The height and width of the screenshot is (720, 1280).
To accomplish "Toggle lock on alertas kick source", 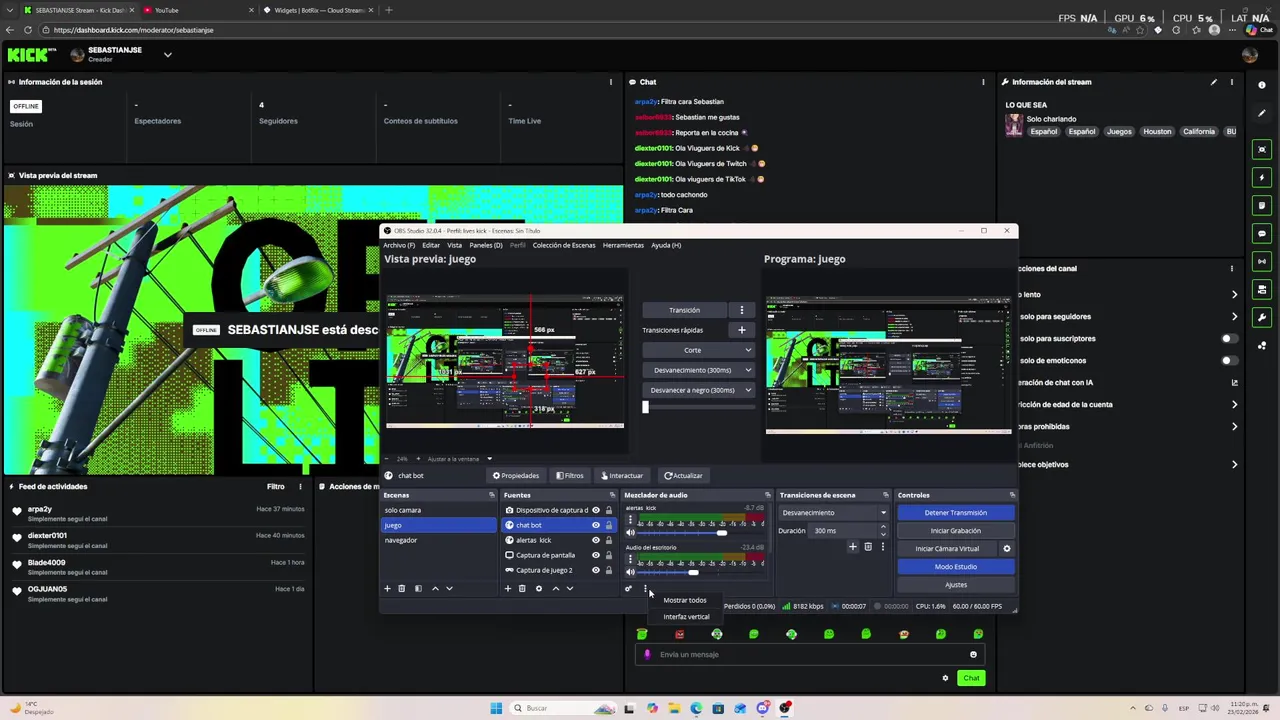I will 608,540.
